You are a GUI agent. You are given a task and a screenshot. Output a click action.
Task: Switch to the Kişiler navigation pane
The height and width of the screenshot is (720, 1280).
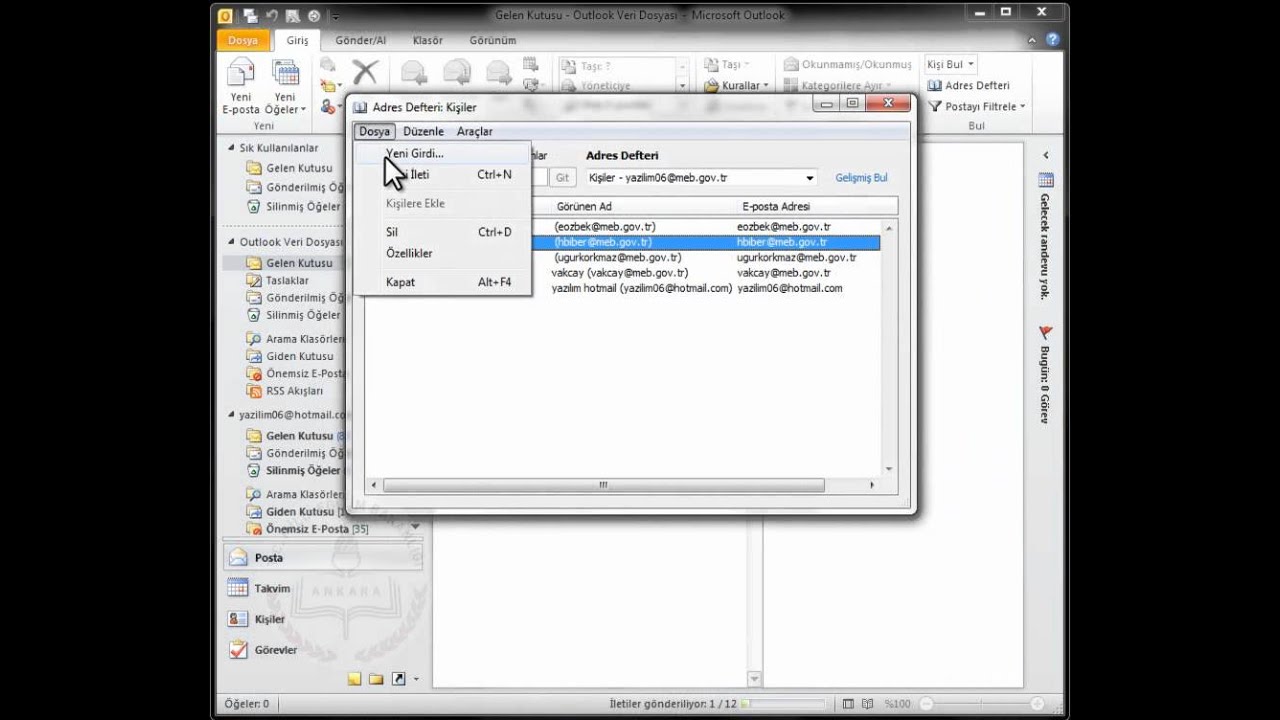(x=323, y=619)
